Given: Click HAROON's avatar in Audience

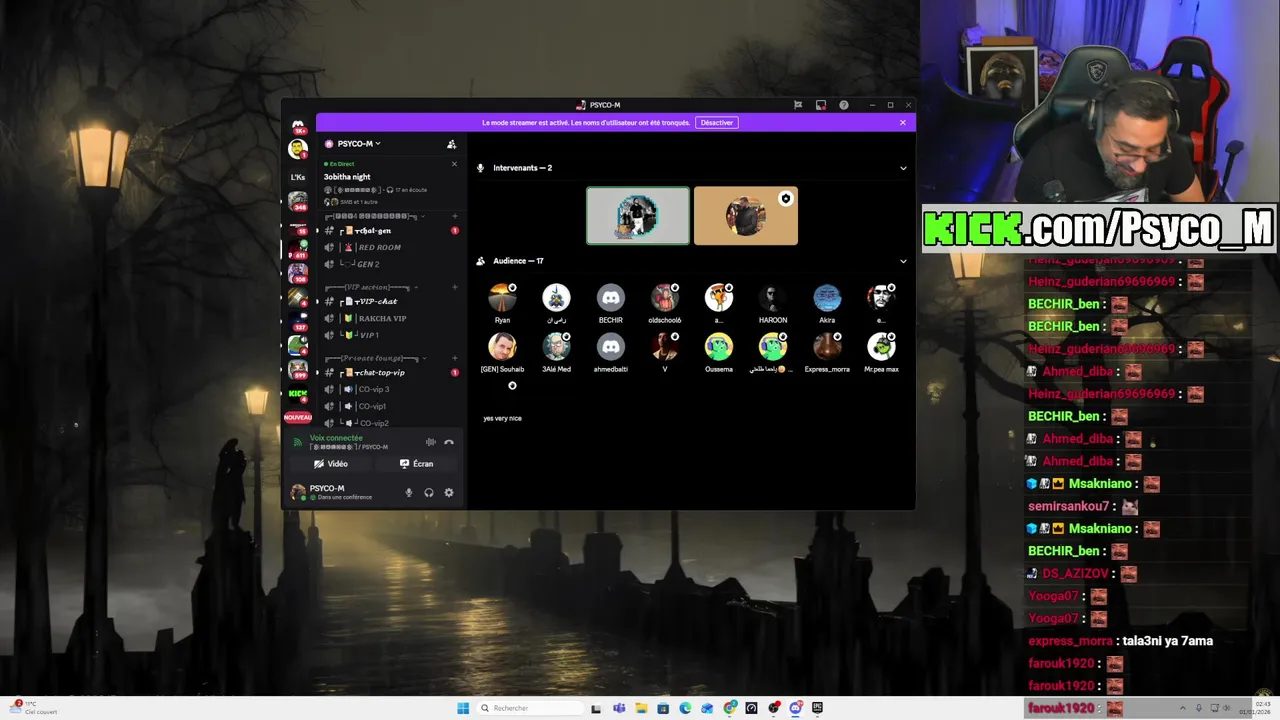Looking at the screenshot, I should pos(772,298).
